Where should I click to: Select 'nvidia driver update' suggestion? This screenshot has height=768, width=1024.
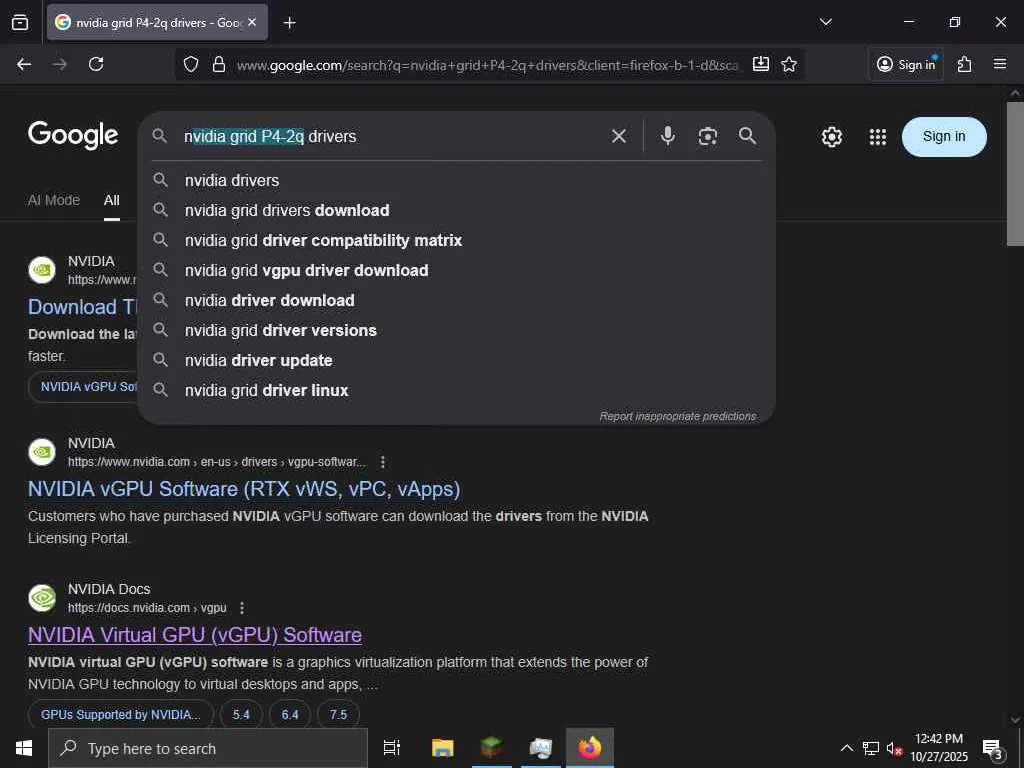(456, 360)
